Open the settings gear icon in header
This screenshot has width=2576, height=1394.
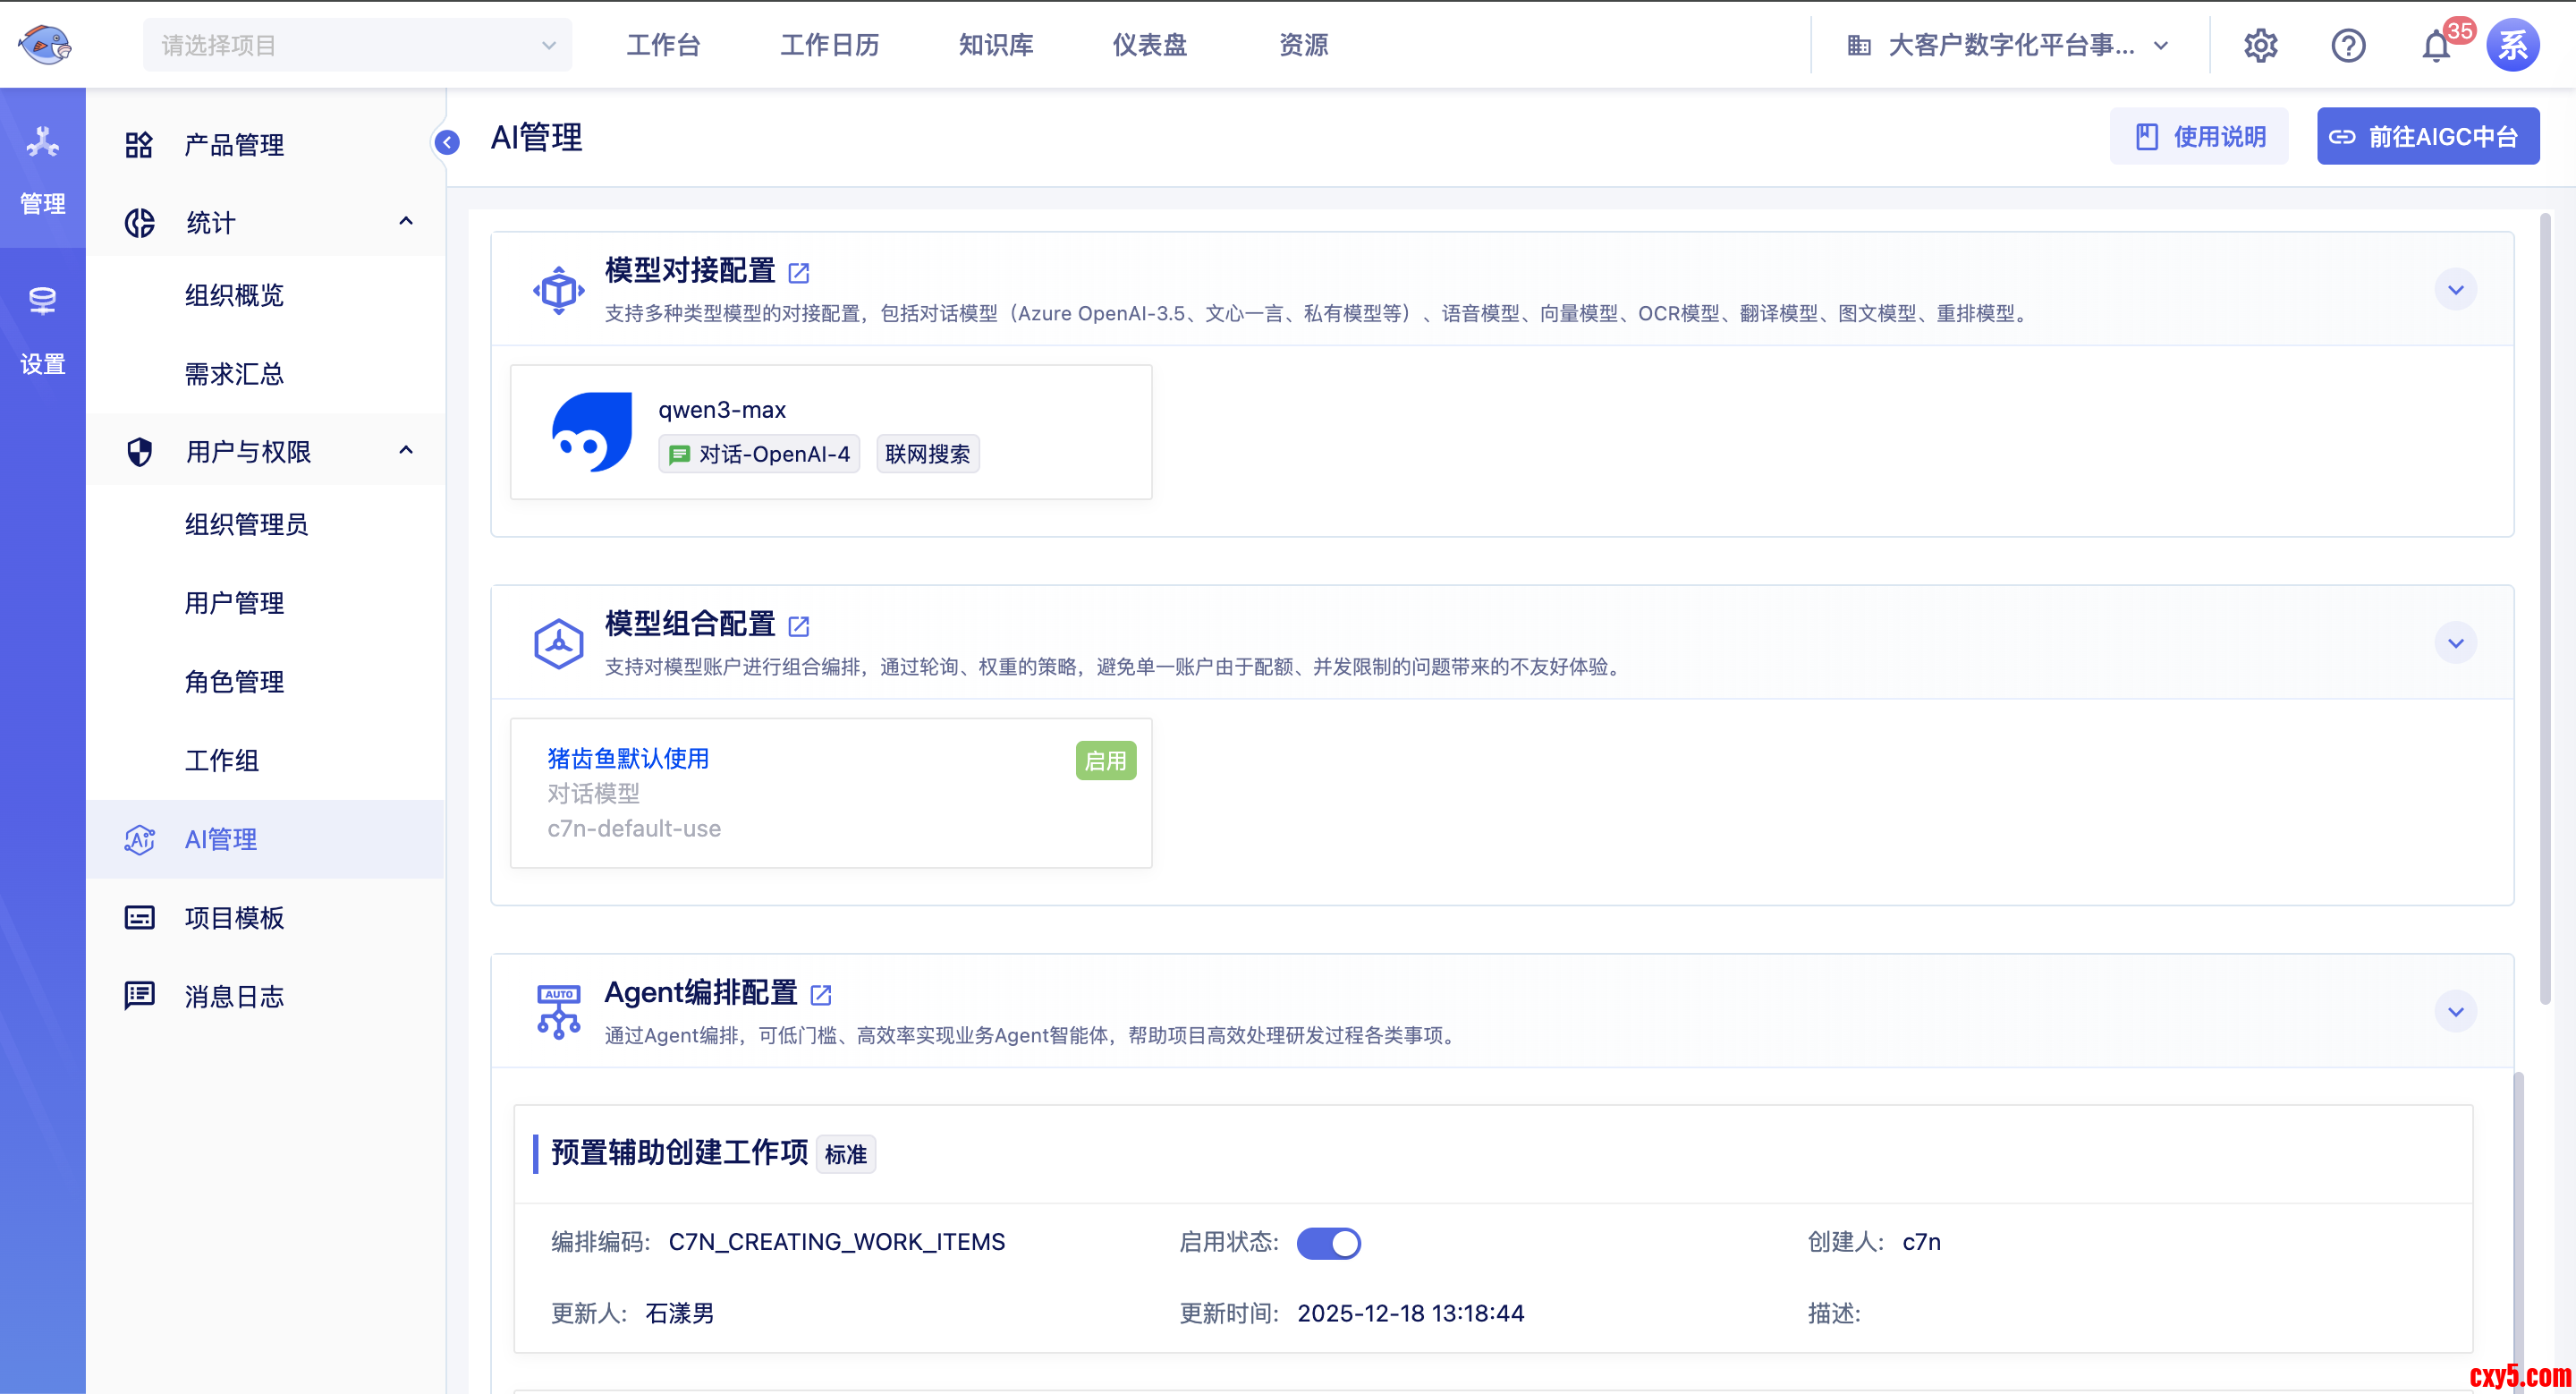(x=2260, y=45)
